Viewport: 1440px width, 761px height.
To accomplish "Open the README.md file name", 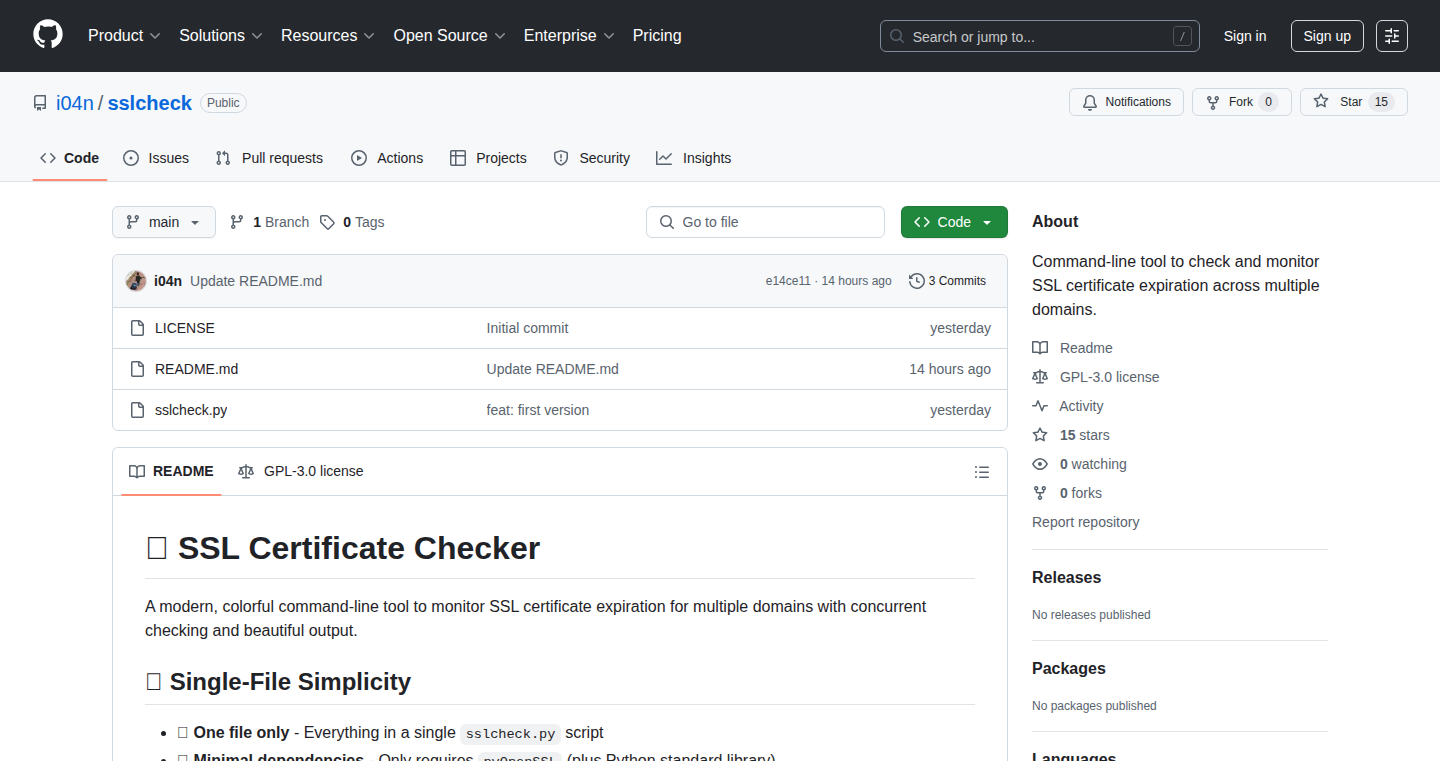I will pyautogui.click(x=197, y=369).
